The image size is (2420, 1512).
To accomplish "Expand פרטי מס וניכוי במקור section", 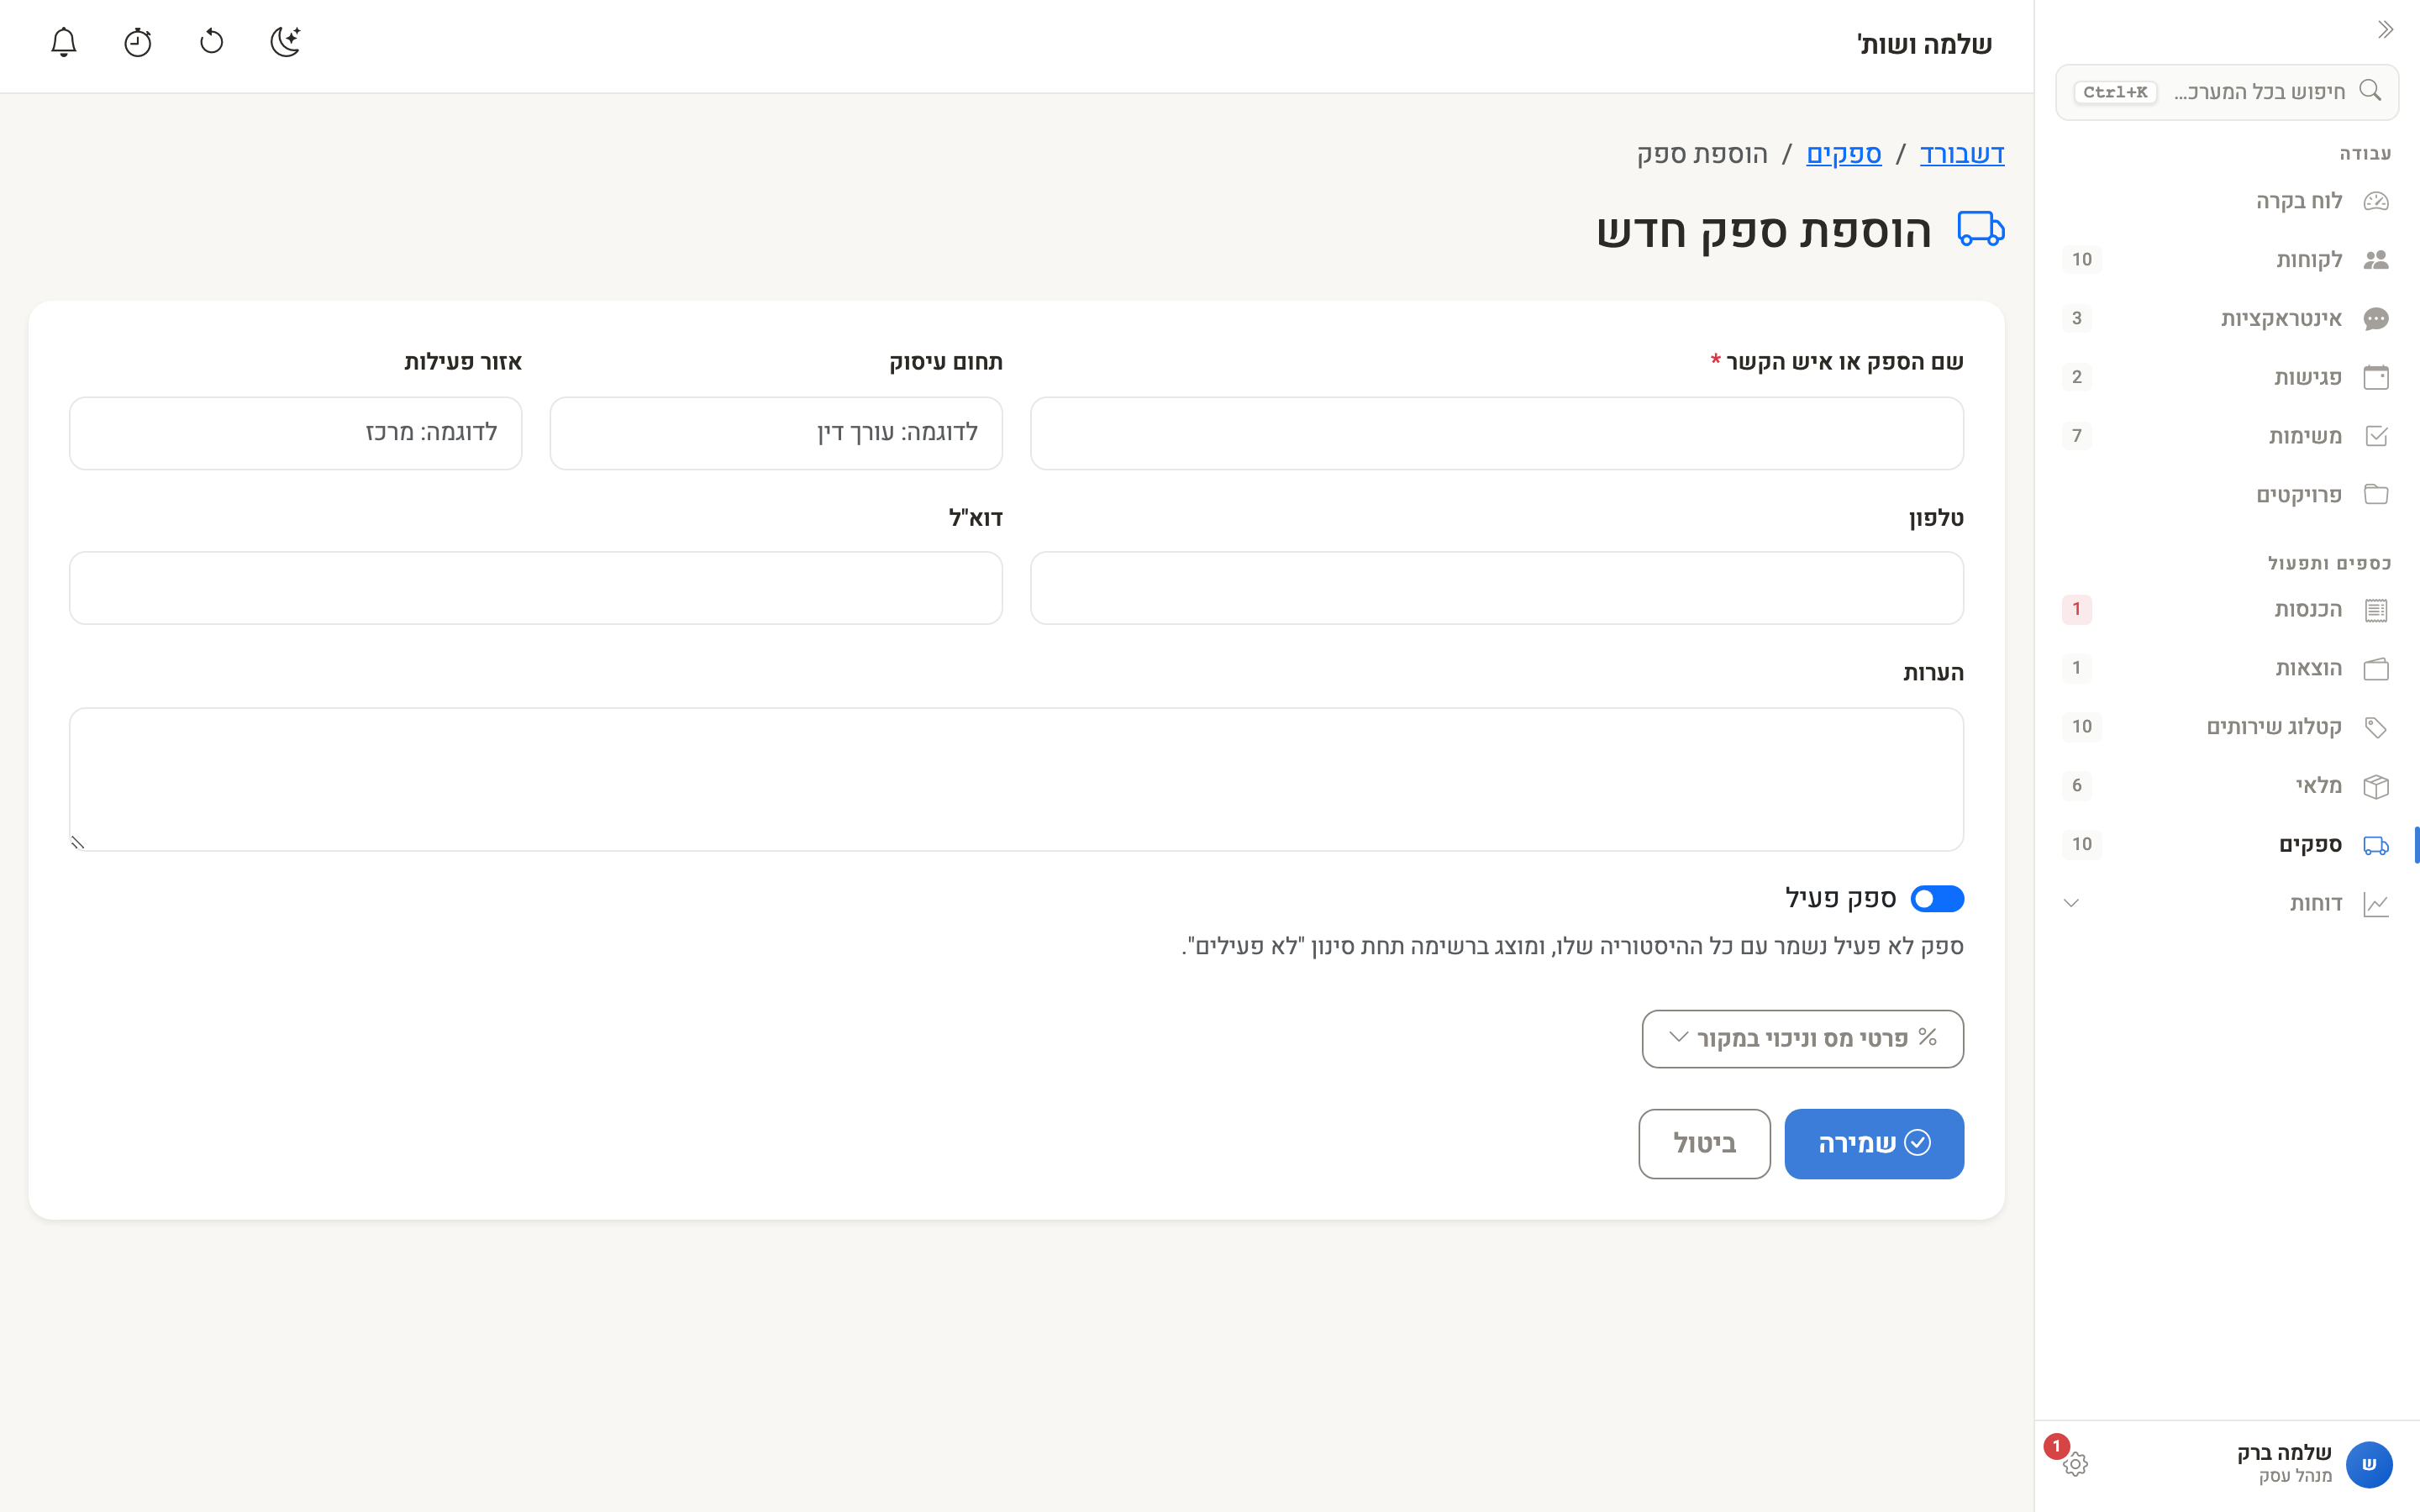I will coord(1802,1038).
